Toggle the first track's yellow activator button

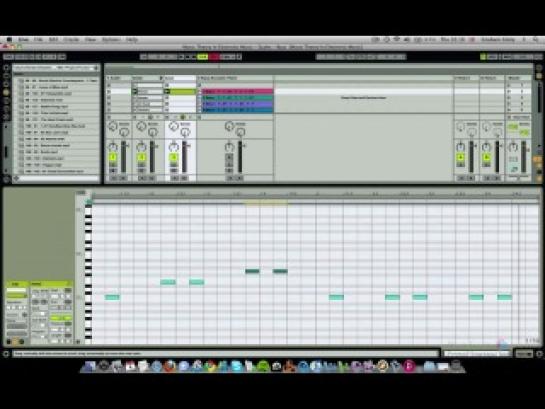coord(113,158)
